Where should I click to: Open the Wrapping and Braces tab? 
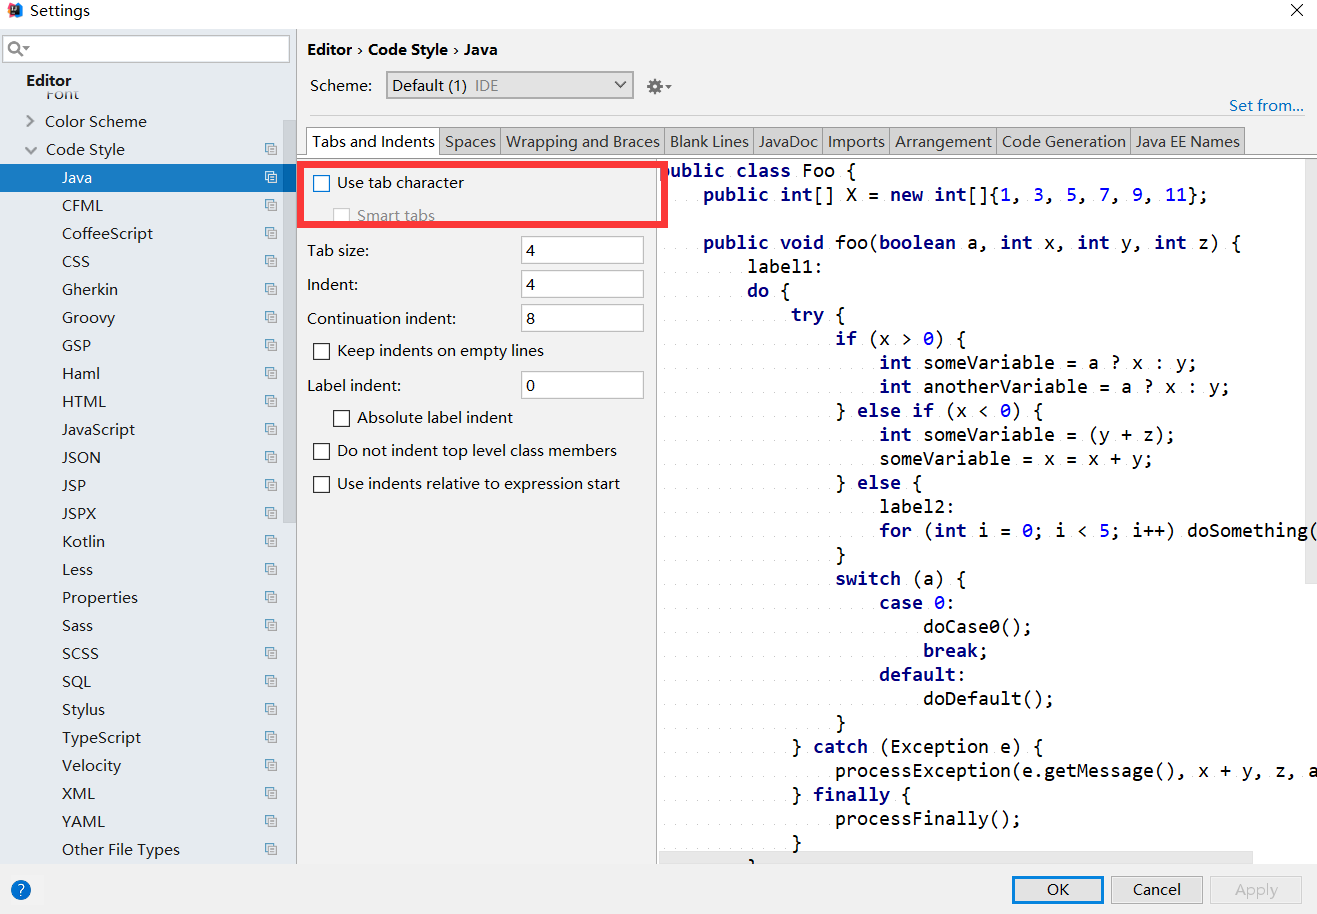point(583,142)
